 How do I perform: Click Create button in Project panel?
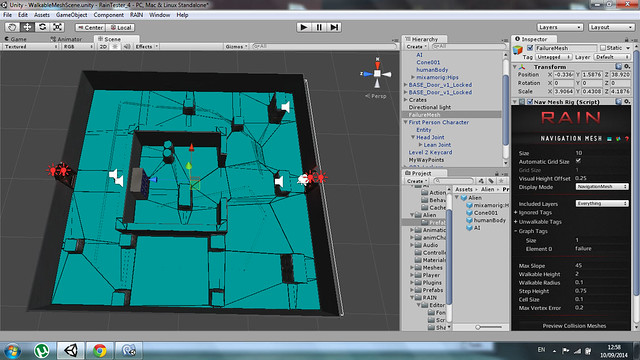416,181
